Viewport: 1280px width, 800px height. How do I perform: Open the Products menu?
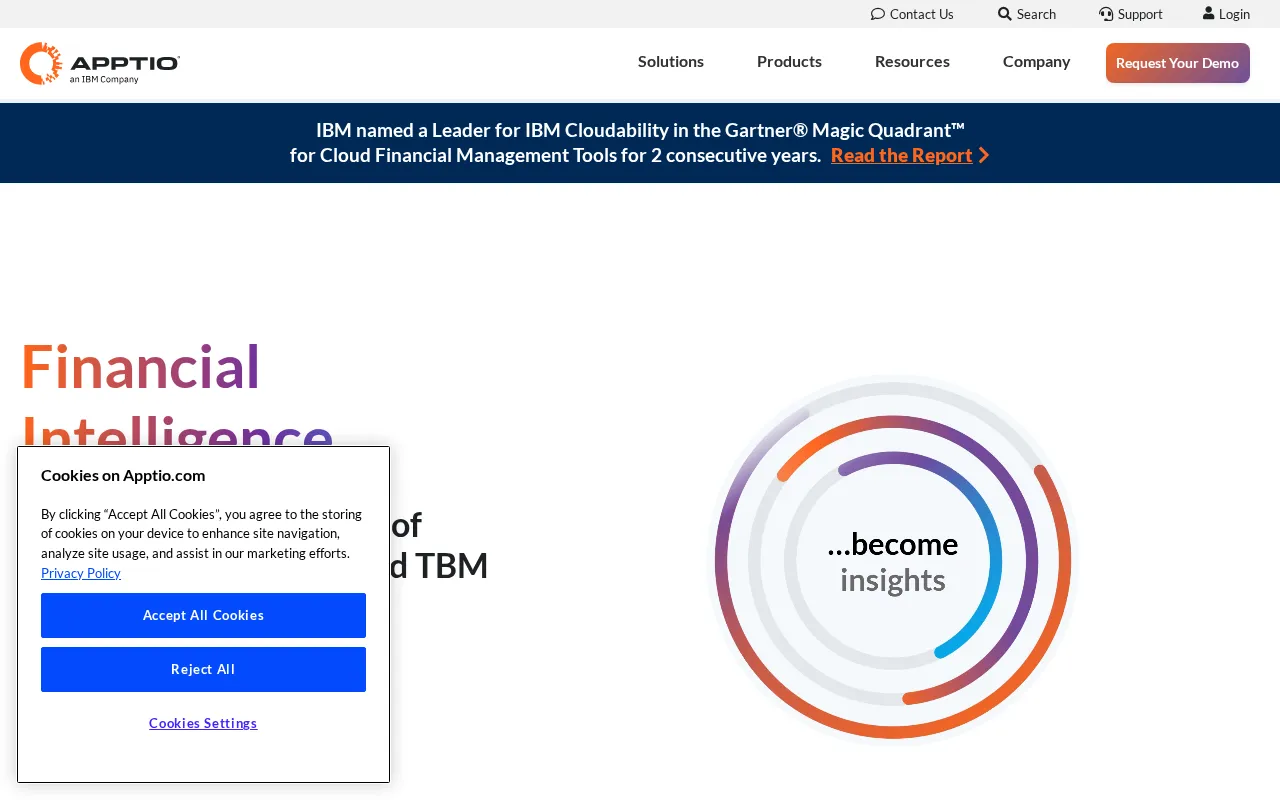click(789, 62)
